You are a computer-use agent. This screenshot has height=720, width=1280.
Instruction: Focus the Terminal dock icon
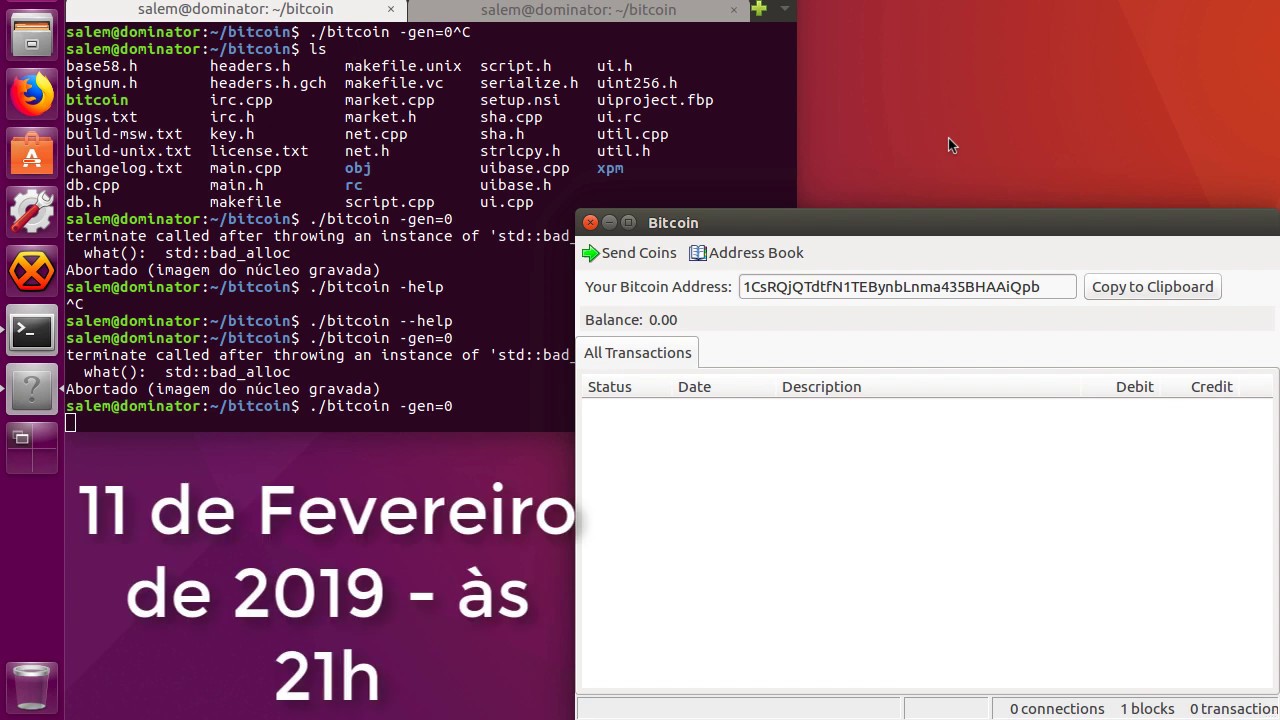(32, 331)
